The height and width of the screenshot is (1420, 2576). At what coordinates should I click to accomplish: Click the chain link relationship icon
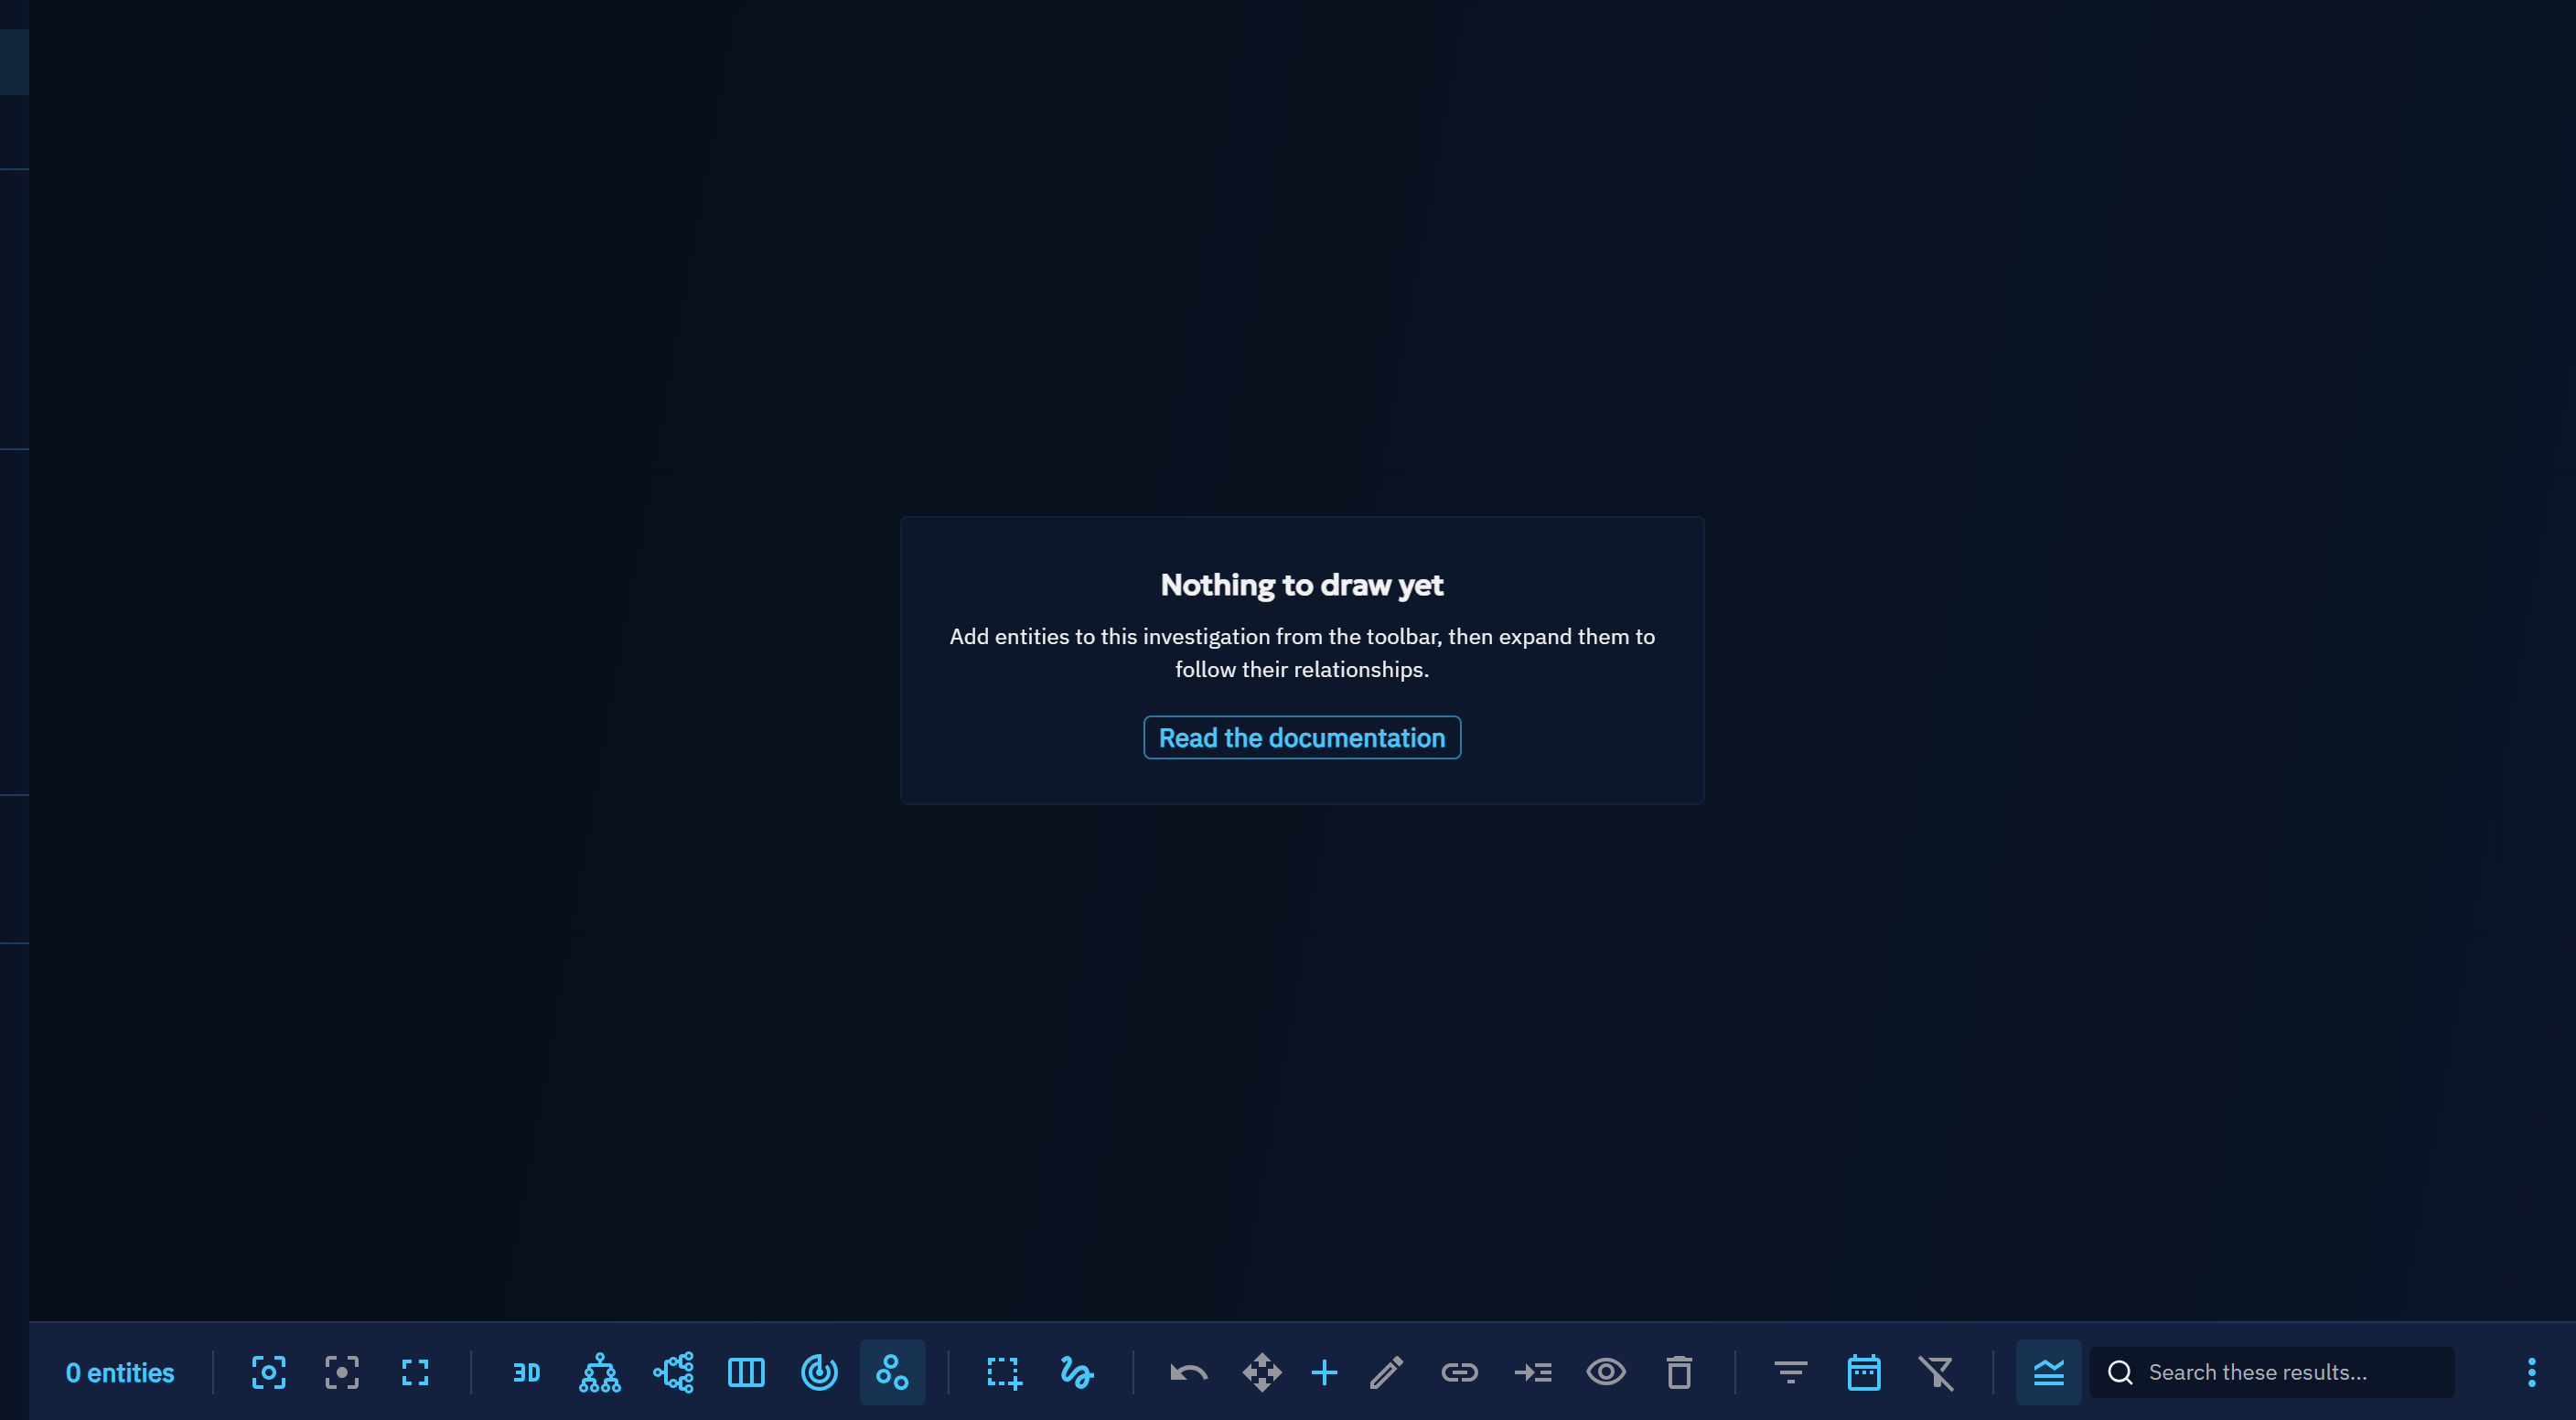coord(1459,1372)
